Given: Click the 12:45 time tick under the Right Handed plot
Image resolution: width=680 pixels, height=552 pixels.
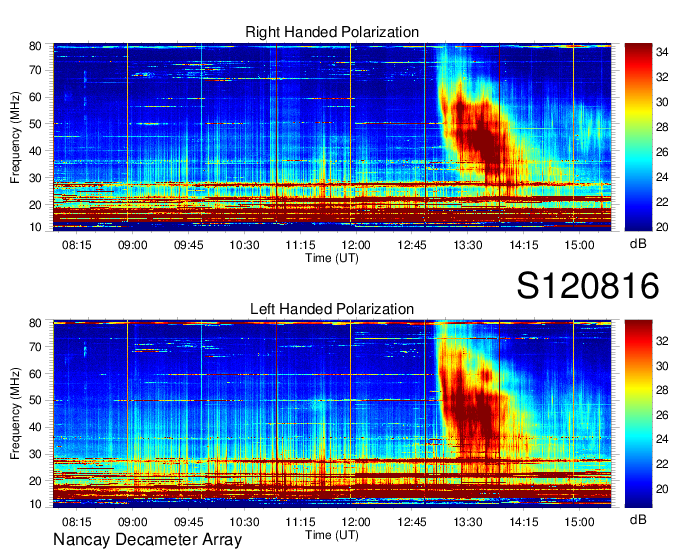Looking at the screenshot, I should (412, 245).
